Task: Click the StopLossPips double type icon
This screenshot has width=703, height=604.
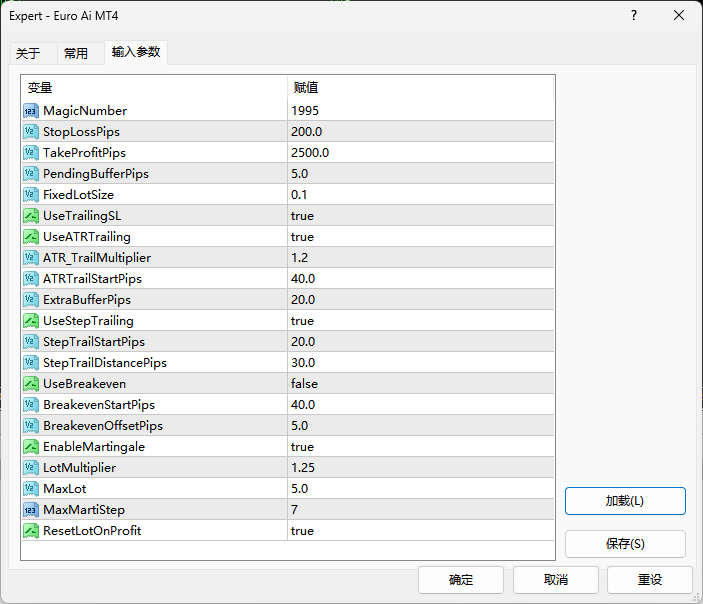Action: pos(30,132)
